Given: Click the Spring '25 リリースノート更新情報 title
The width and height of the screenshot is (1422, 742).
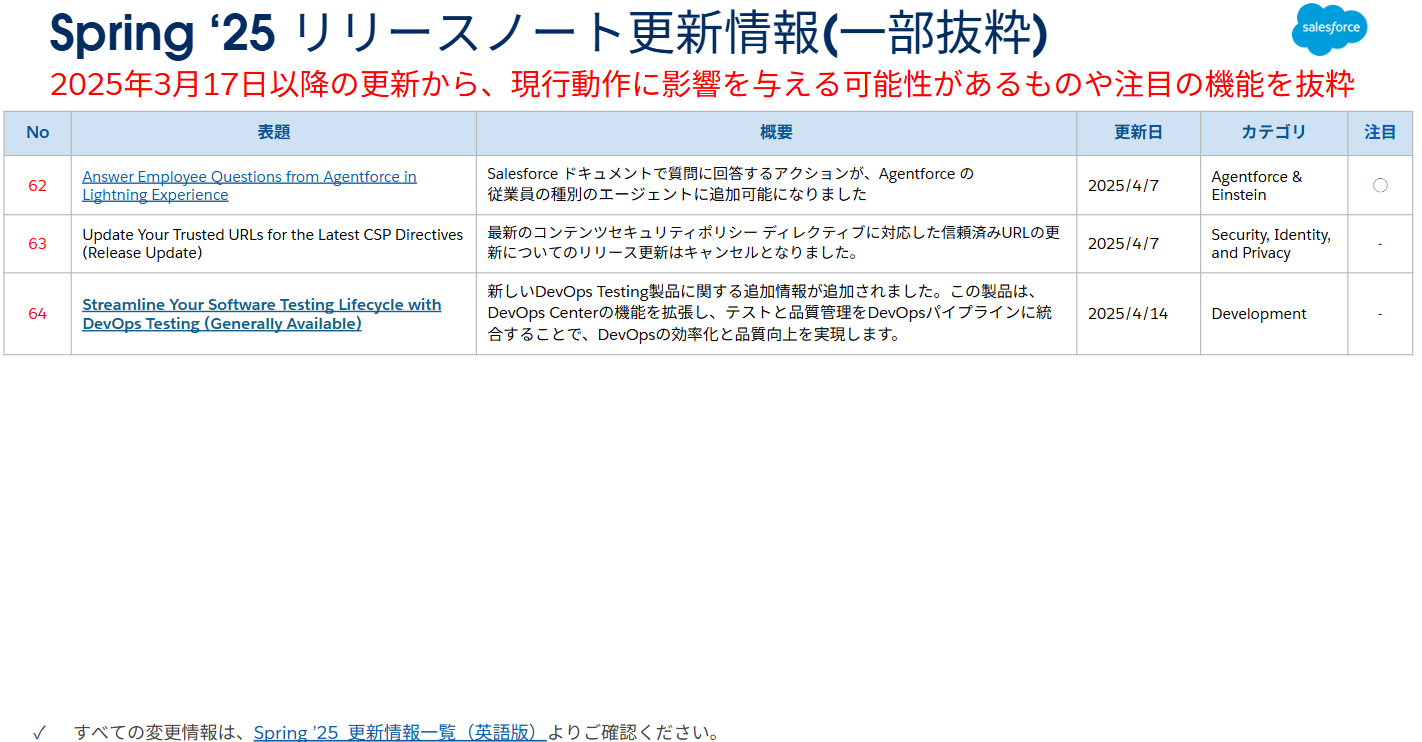Looking at the screenshot, I should tap(548, 32).
